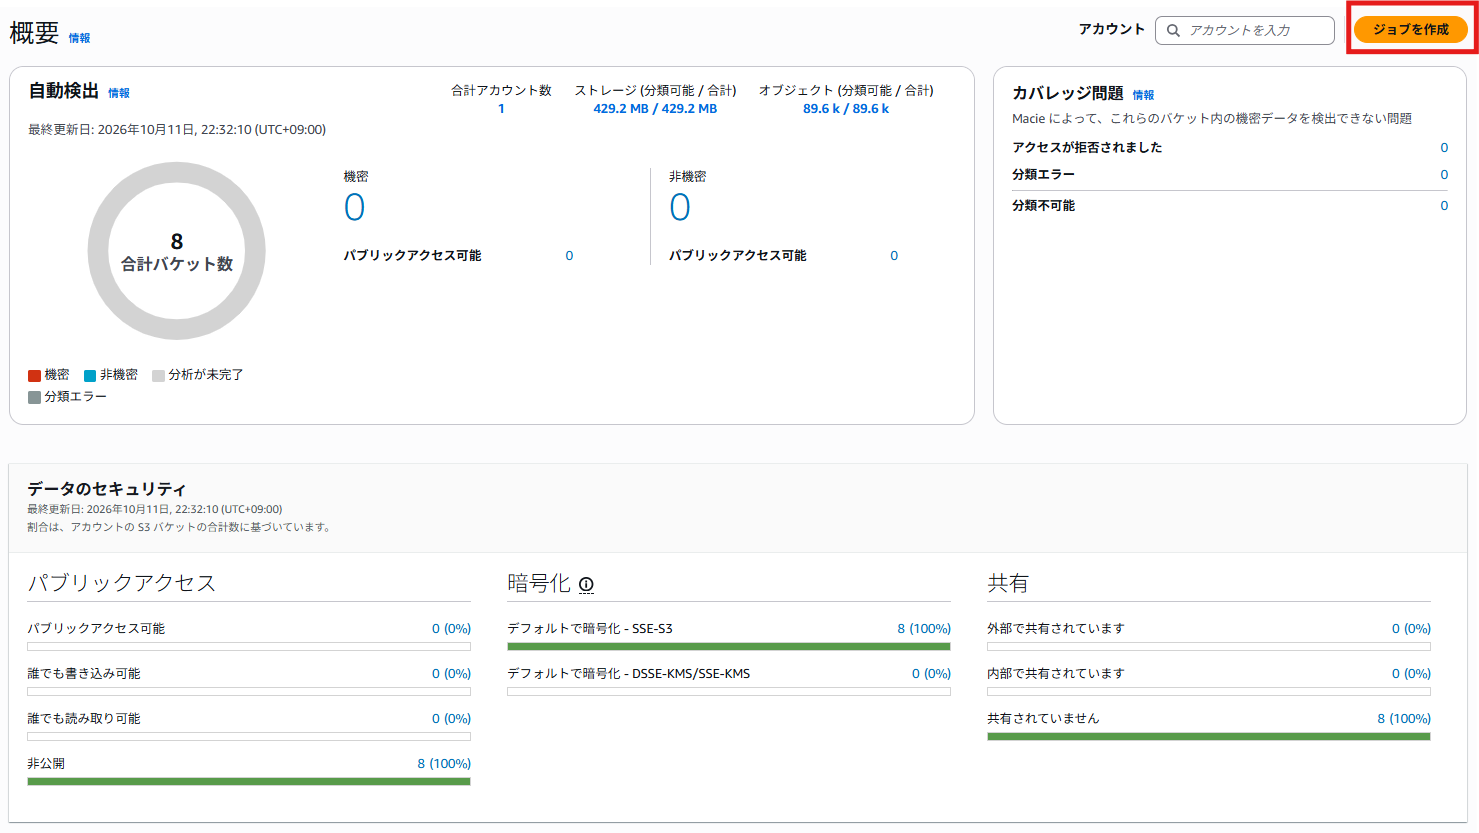The width and height of the screenshot is (1479, 833).
Task: Click the ジョブを作成 button
Action: point(1410,30)
